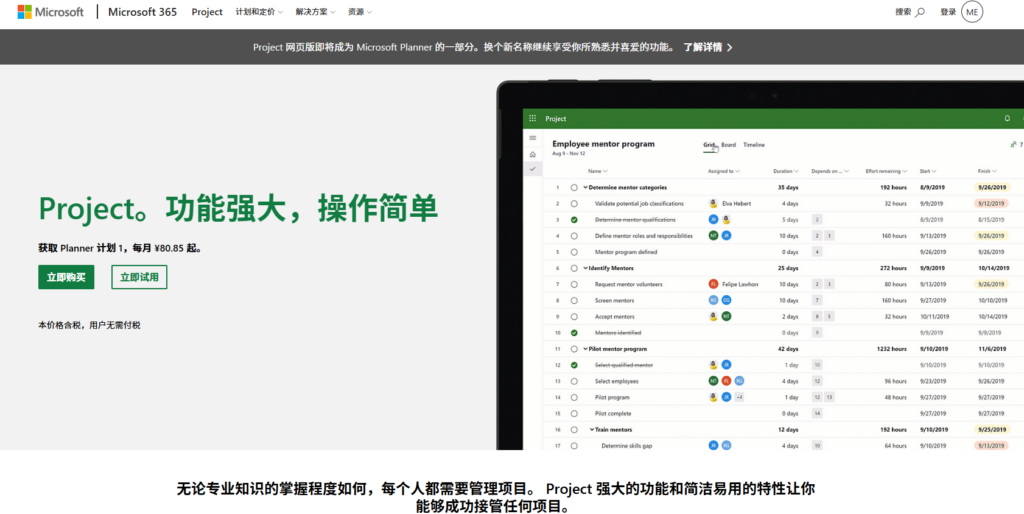Click the ME account avatar
The width and height of the screenshot is (1024, 514).
click(972, 12)
